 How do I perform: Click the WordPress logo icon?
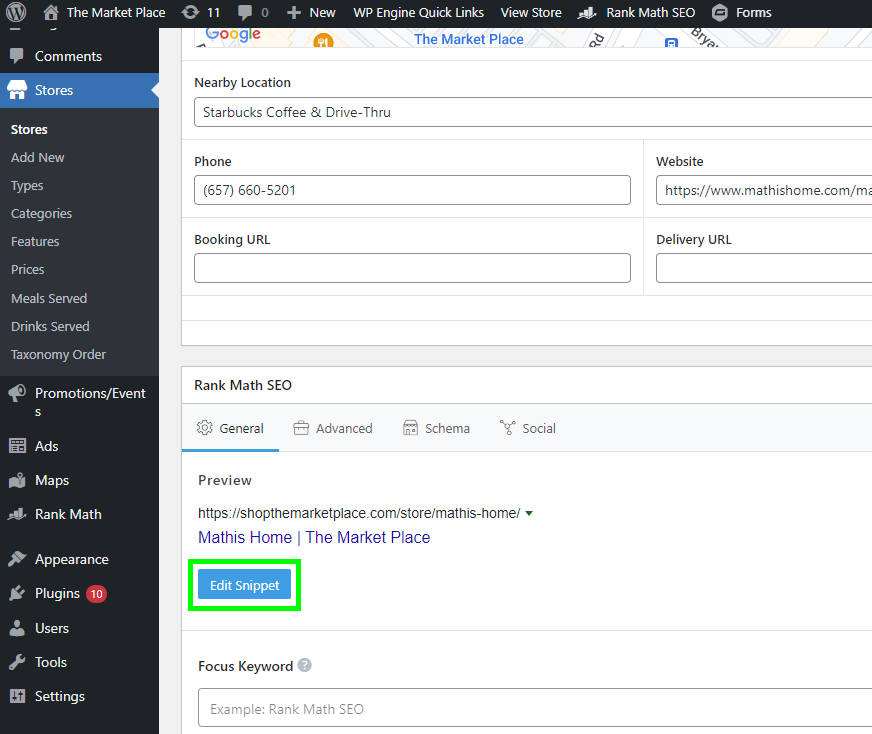tap(17, 13)
